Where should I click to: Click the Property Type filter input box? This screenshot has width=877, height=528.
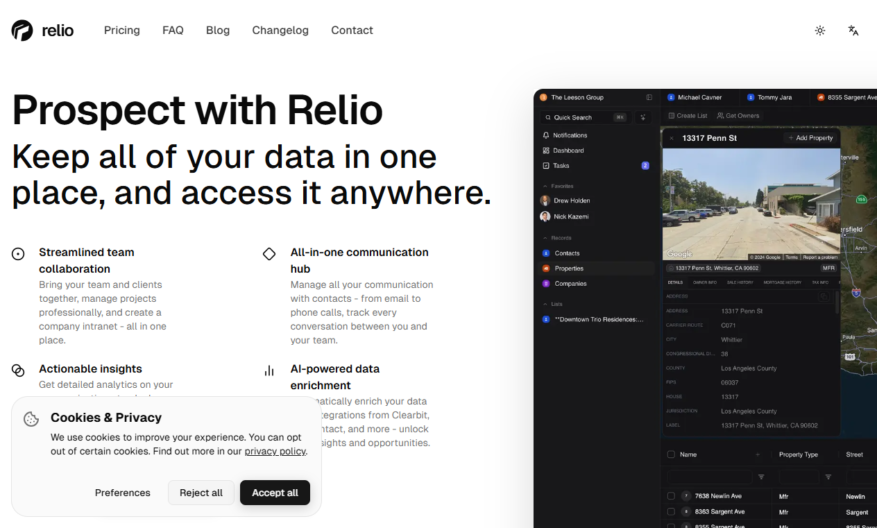799,477
